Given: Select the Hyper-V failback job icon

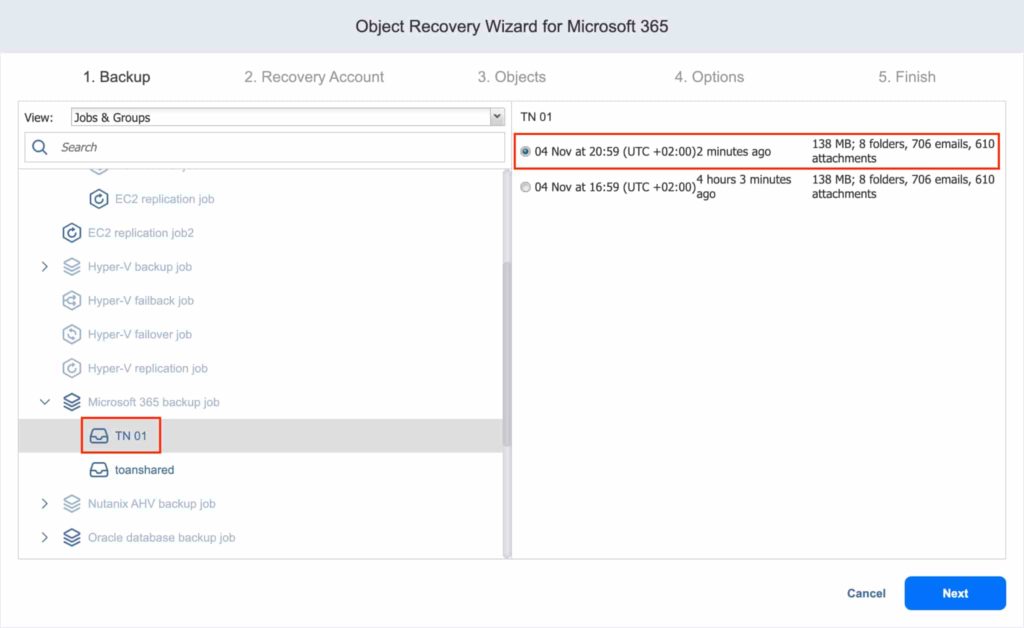Looking at the screenshot, I should [x=71, y=300].
